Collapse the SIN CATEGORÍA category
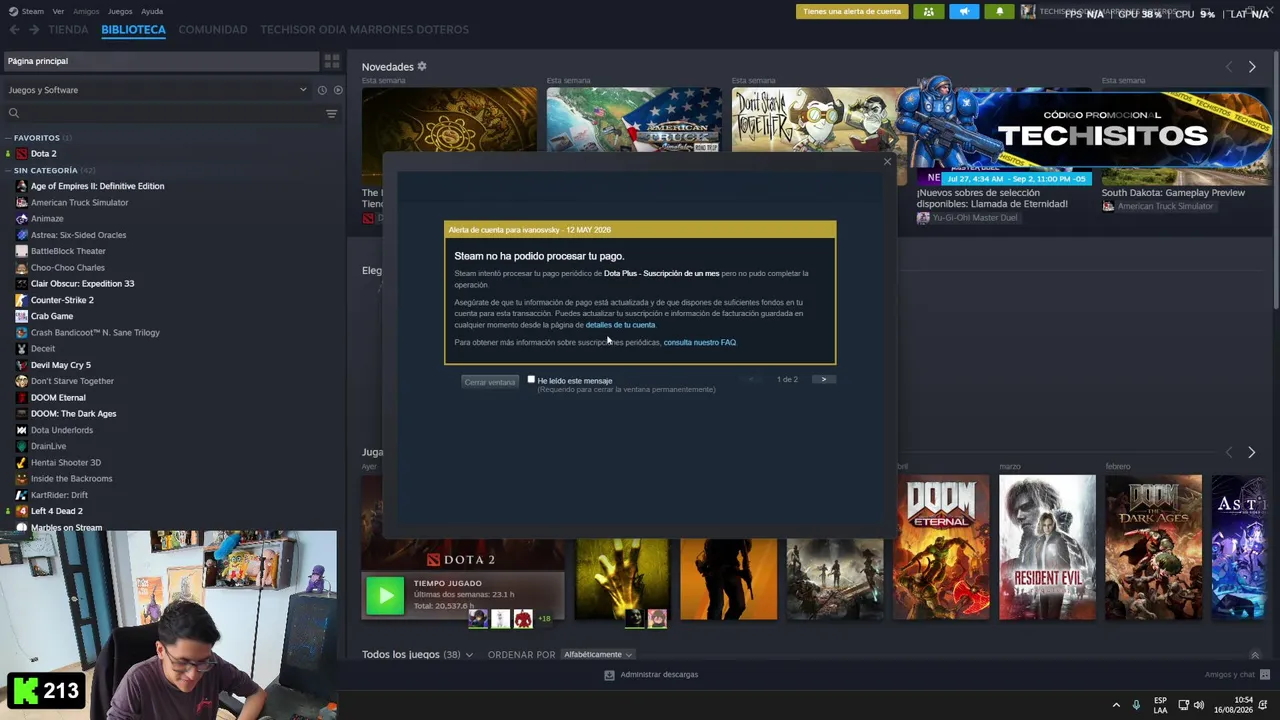The image size is (1280, 720). pos(9,170)
